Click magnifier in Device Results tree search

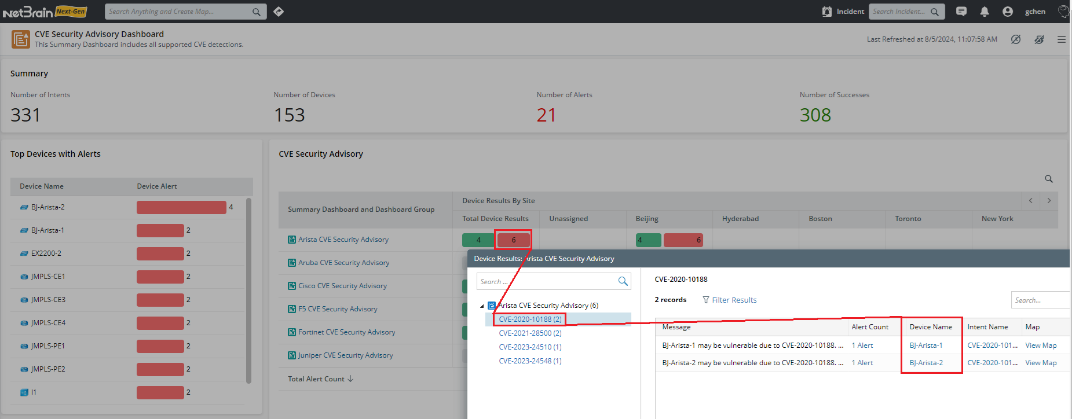click(623, 281)
